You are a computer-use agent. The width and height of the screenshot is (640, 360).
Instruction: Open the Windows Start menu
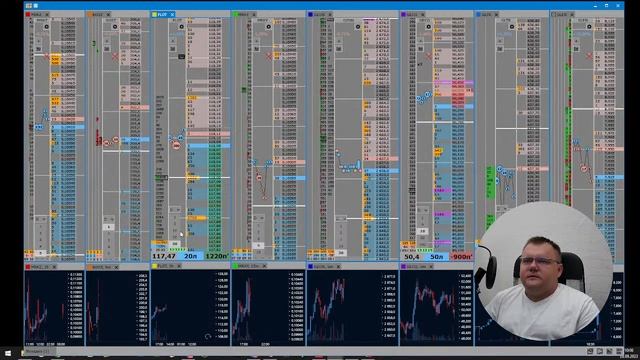click(8, 353)
